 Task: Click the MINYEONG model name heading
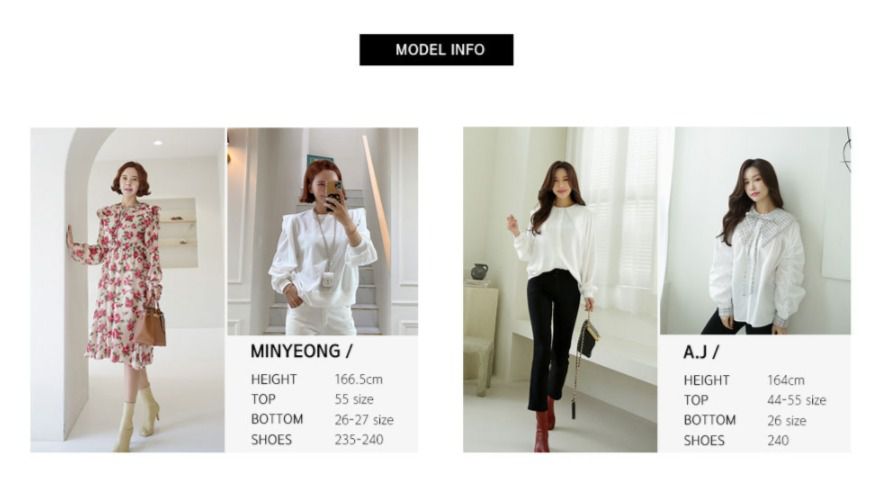point(301,351)
